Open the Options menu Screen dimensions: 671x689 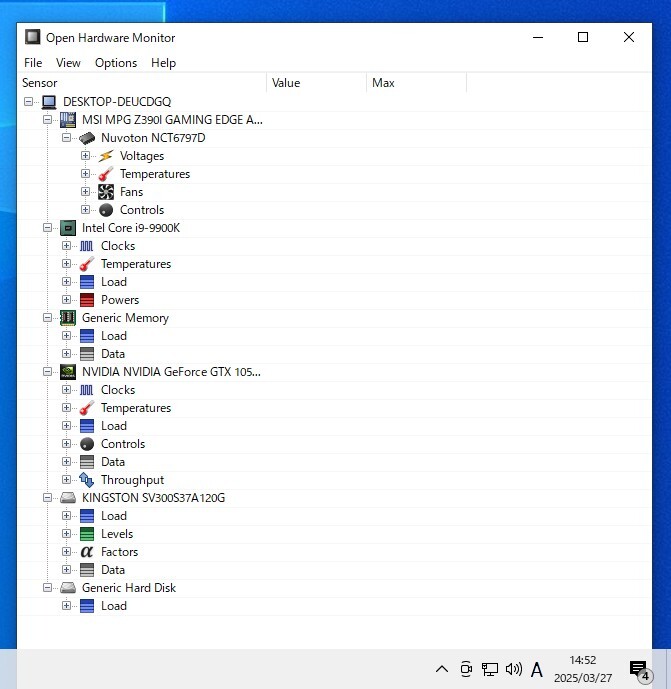(116, 63)
